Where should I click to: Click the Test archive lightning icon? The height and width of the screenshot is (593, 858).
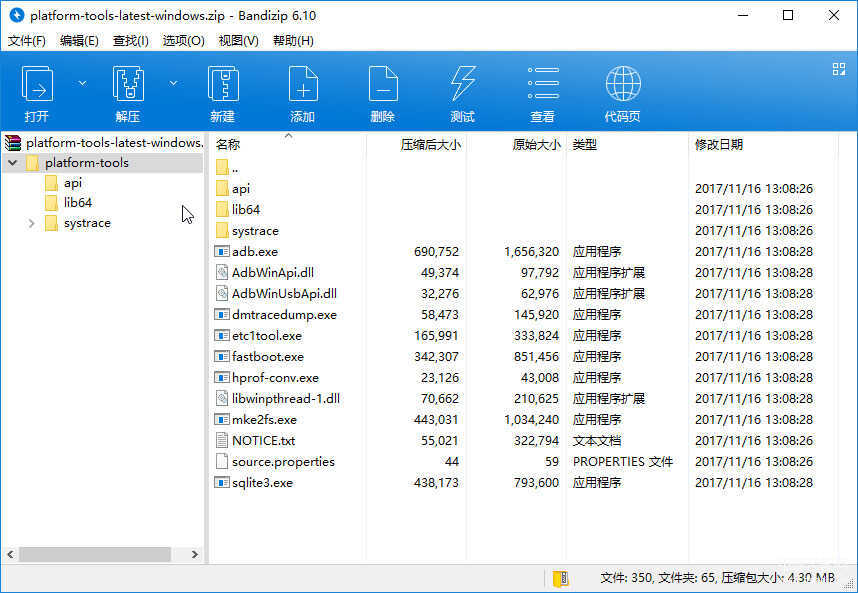point(463,84)
